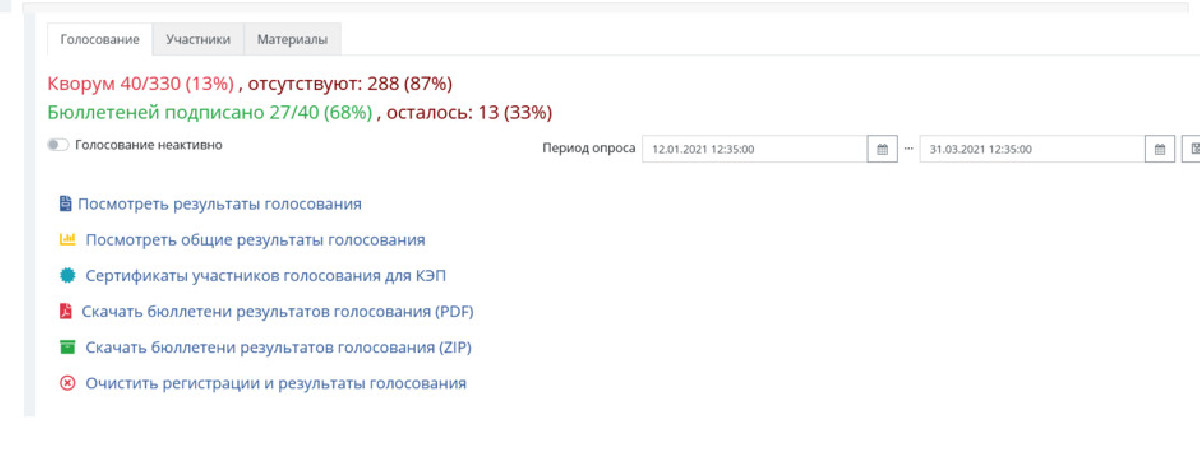
Task: Open calendar picker for start date 12.01.2021
Action: [x=882, y=149]
